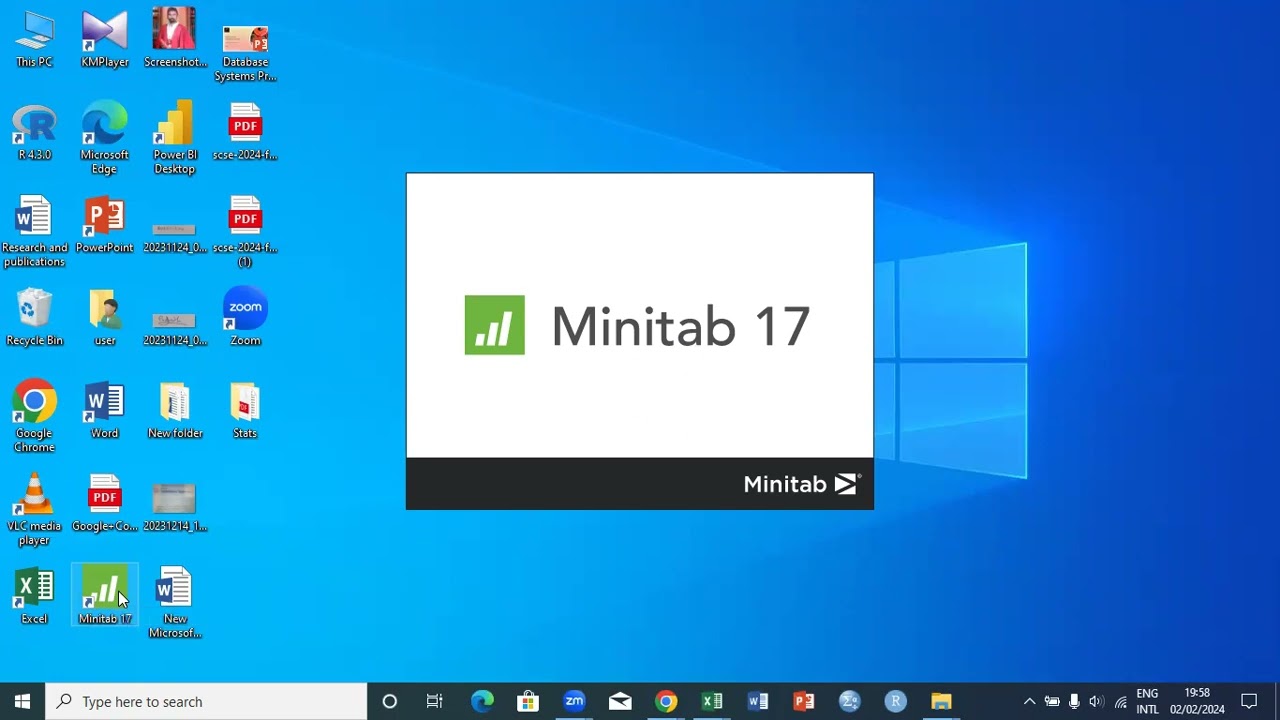Open the clock and calendar flyout
Image resolution: width=1280 pixels, height=720 pixels.
tap(1197, 701)
